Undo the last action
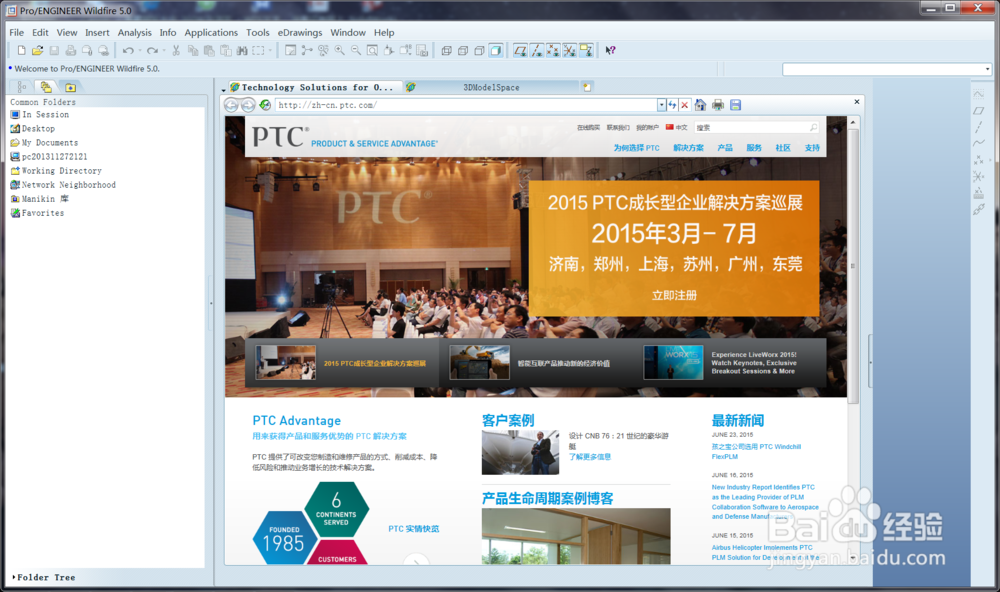 (128, 50)
